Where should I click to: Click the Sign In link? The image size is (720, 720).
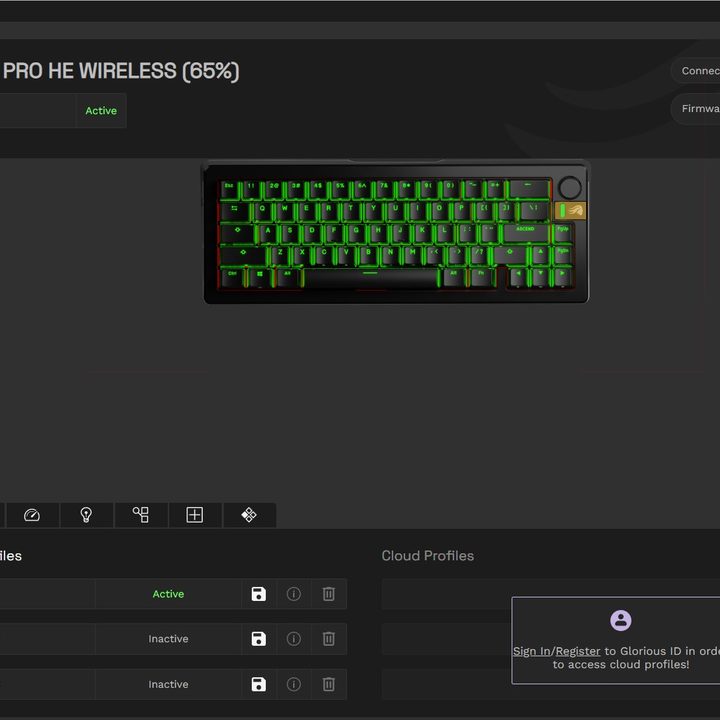pyautogui.click(x=531, y=651)
